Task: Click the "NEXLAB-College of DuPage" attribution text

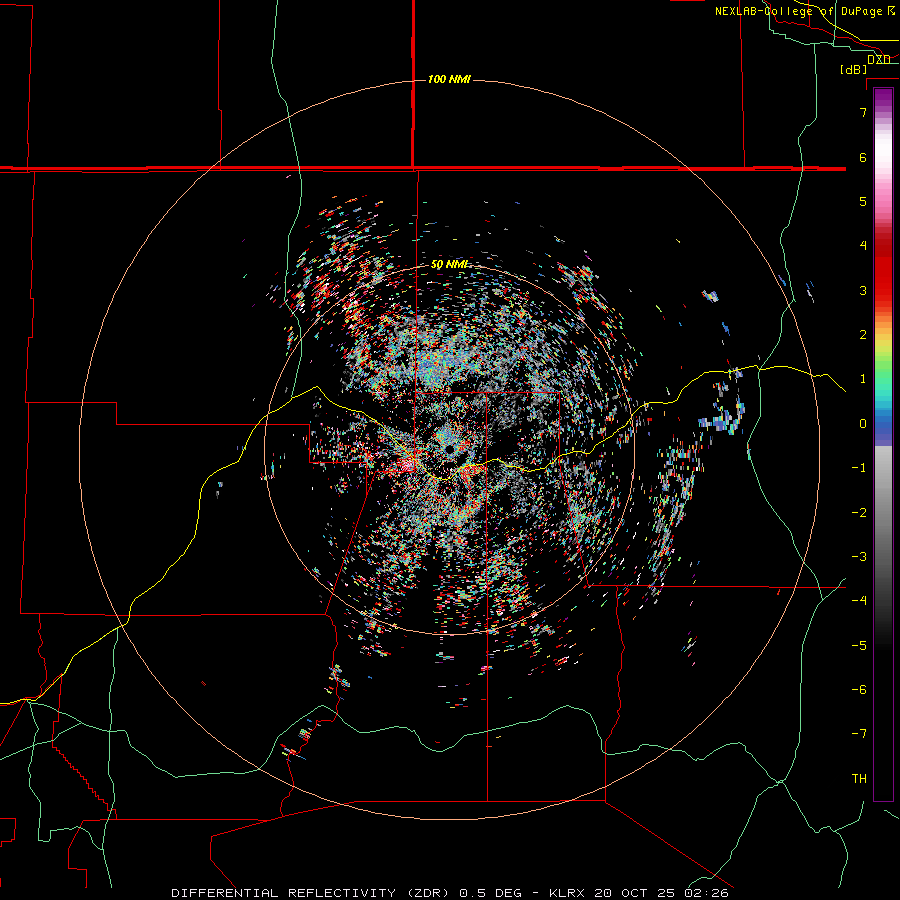Action: pyautogui.click(x=798, y=11)
